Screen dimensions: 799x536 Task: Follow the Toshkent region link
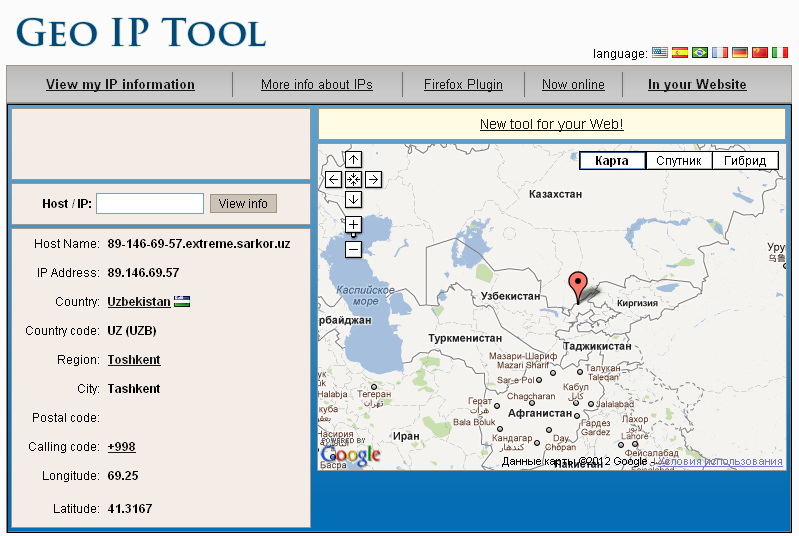pos(134,360)
